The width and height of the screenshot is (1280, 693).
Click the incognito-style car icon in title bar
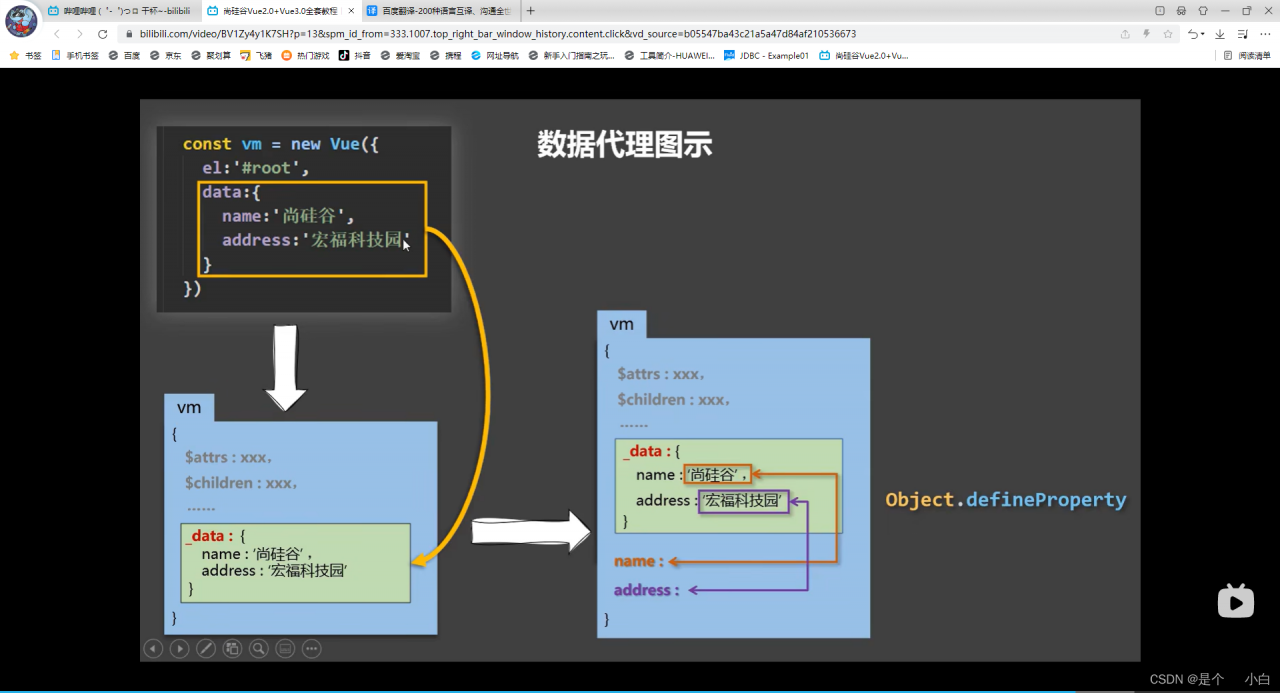click(1181, 10)
